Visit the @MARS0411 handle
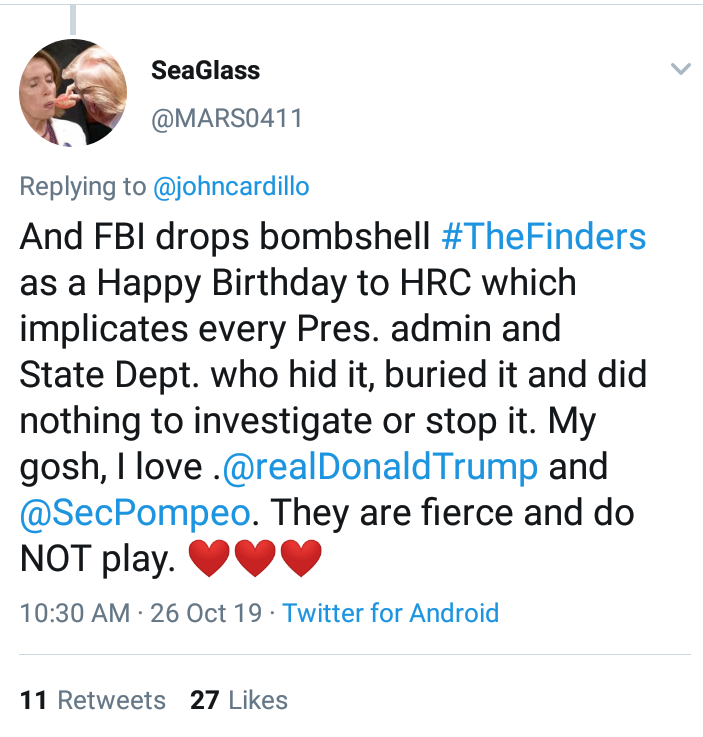The width and height of the screenshot is (703, 737). click(226, 119)
